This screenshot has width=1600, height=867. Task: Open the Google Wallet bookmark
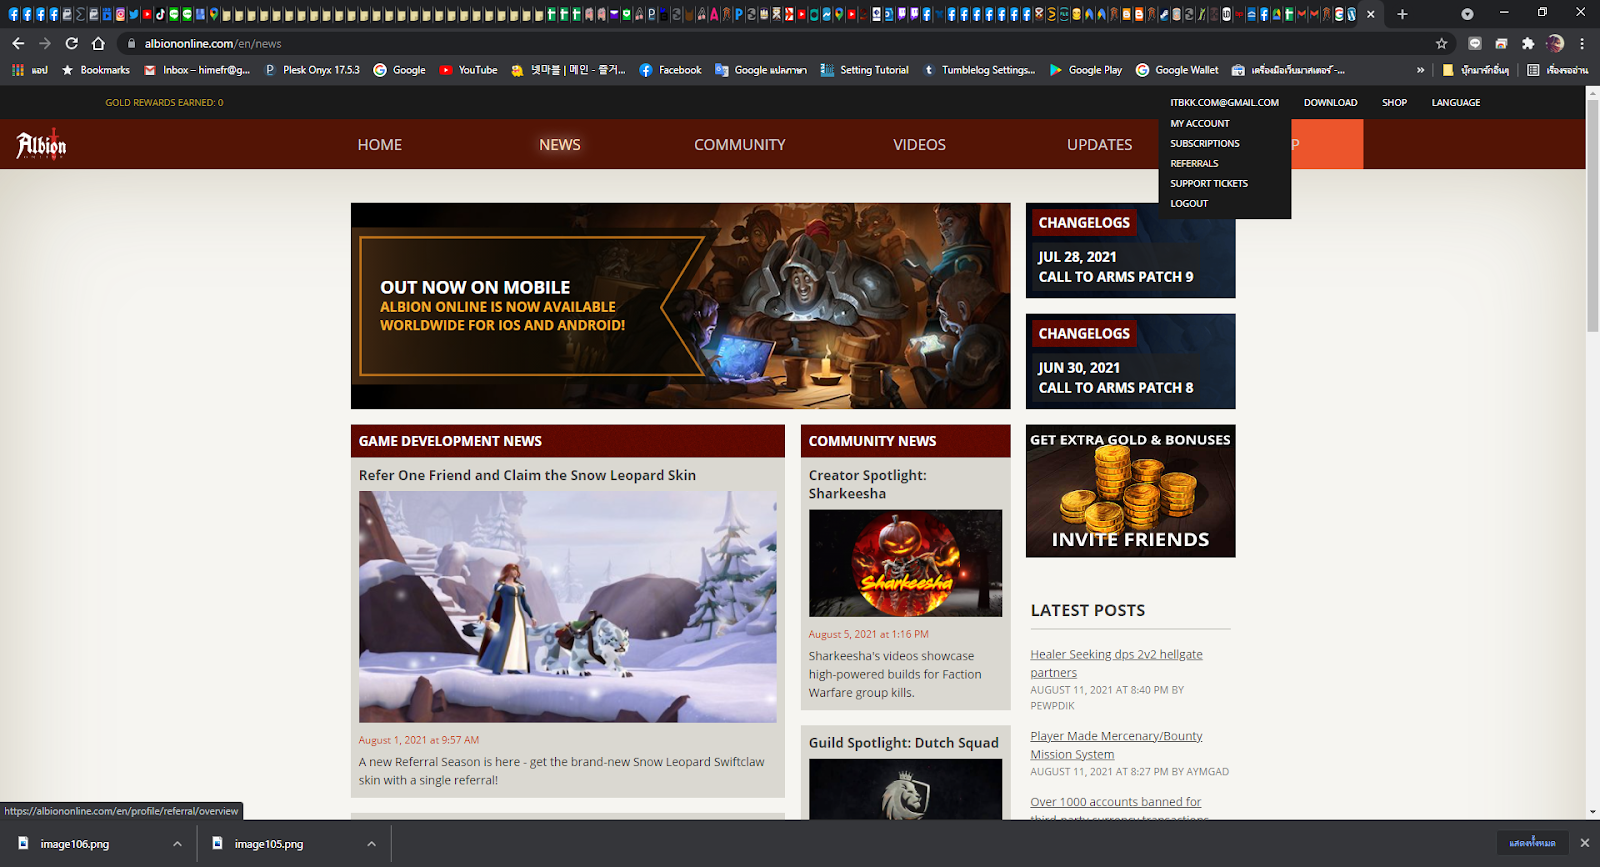tap(1177, 70)
